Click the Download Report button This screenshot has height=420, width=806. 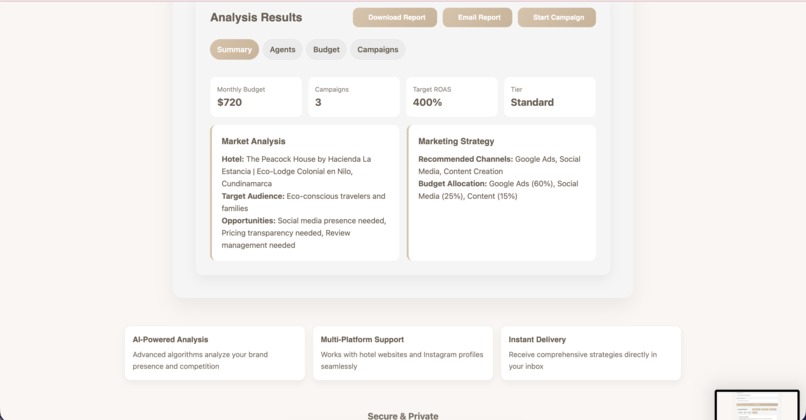[x=395, y=17]
